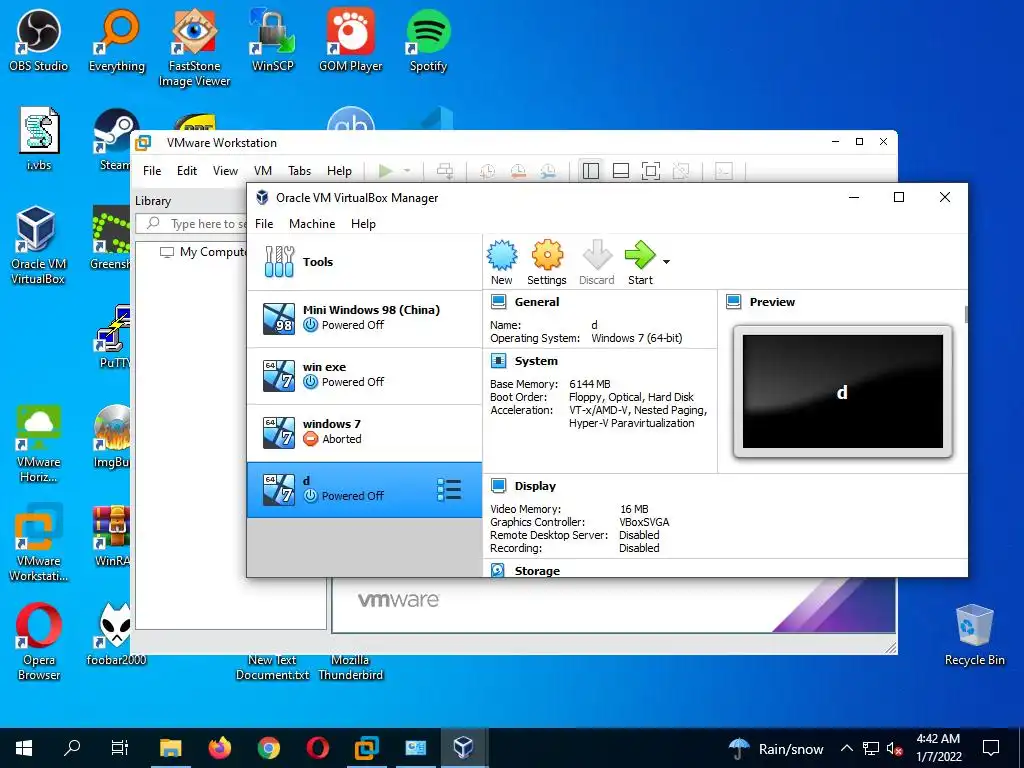Select Tools in VirtualBox sidebar
The image size is (1024, 768).
pyautogui.click(x=364, y=262)
